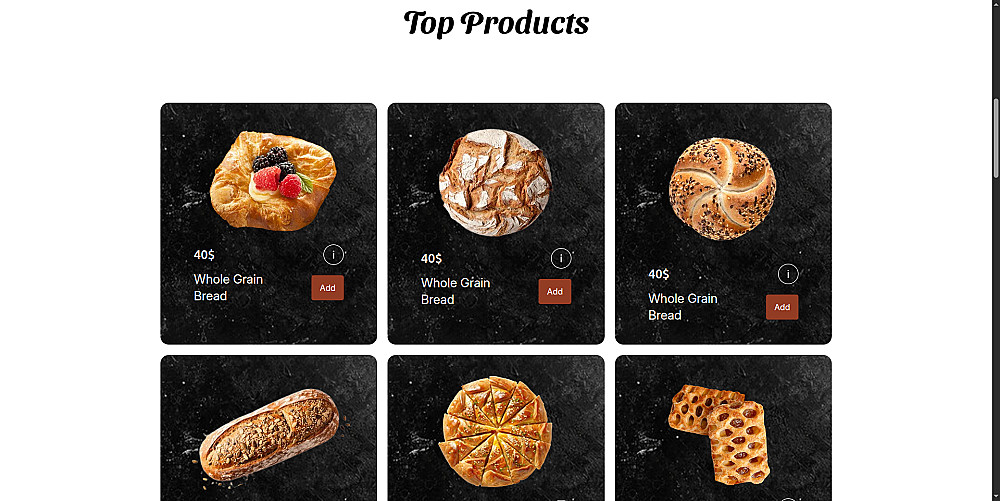Add the seeded swirl roll to cart
Screen dimensions: 1000x501
coord(782,307)
